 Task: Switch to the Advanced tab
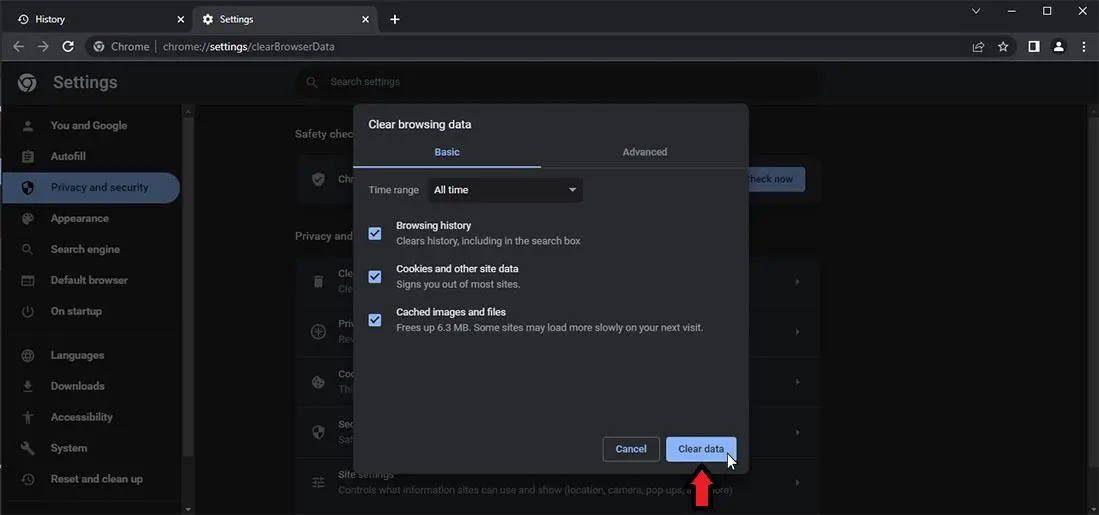coord(645,152)
